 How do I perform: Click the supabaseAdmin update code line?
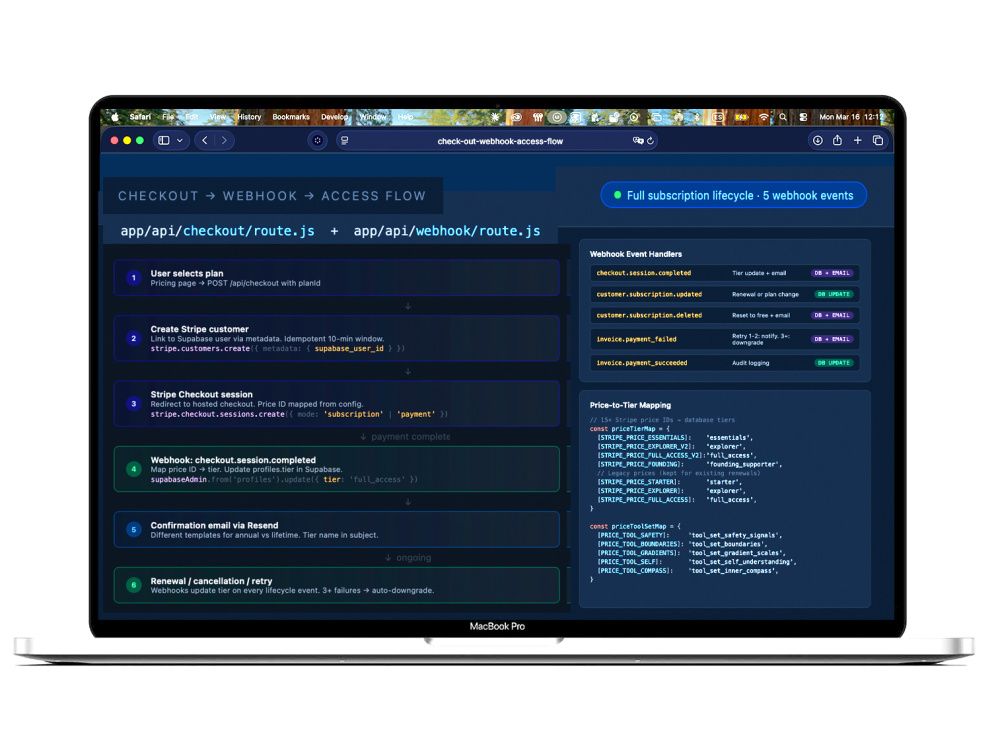tap(284, 480)
